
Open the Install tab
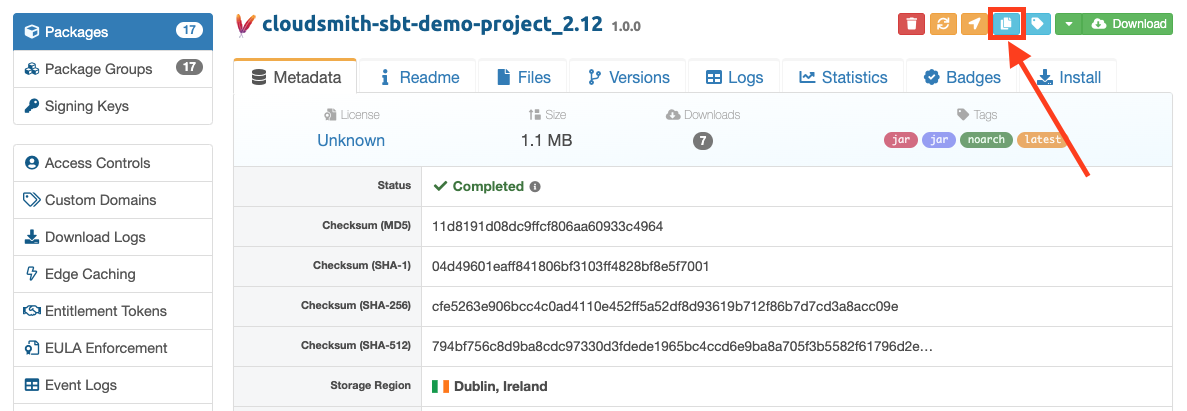(x=1068, y=76)
